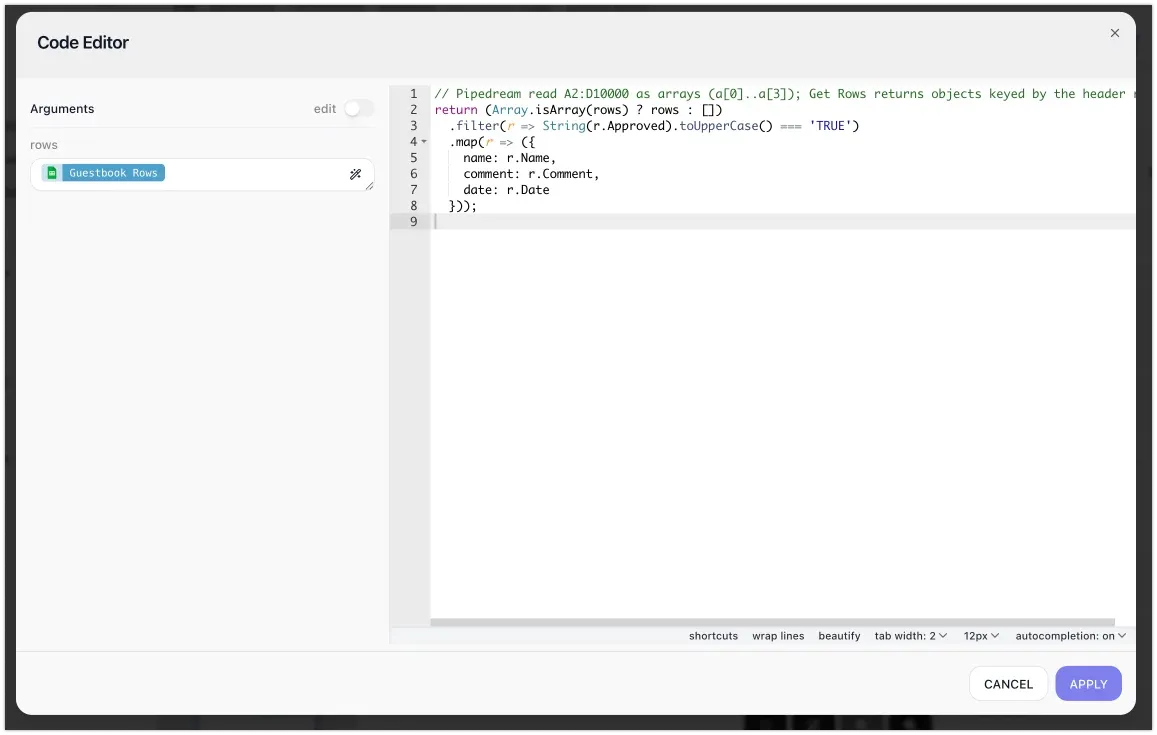Click '}));' on line 8
Image resolution: width=1157 pixels, height=735 pixels.
coord(463,206)
